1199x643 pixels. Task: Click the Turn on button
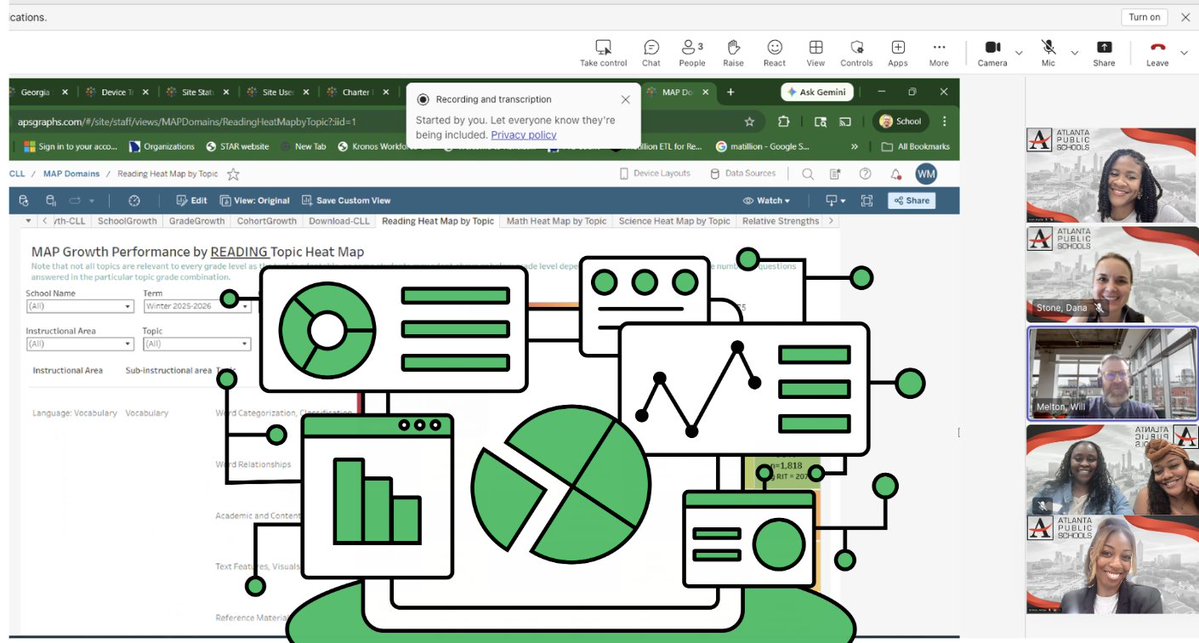coord(1145,17)
